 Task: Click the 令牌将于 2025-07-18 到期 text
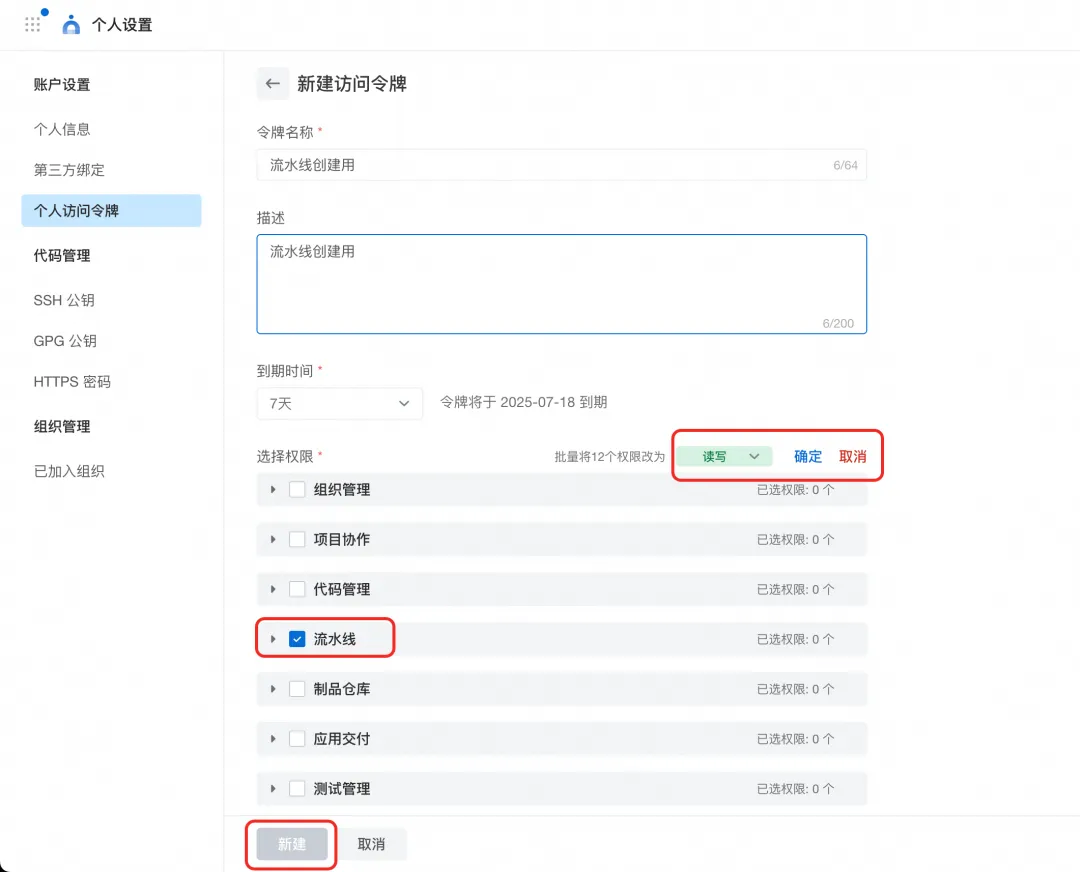[x=523, y=402]
